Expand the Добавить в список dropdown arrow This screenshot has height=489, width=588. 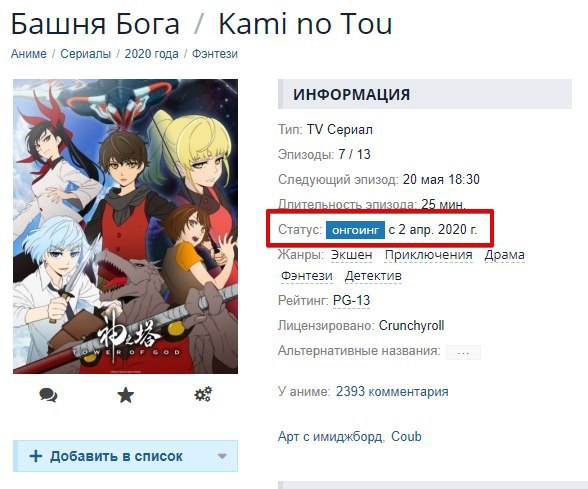(x=222, y=456)
